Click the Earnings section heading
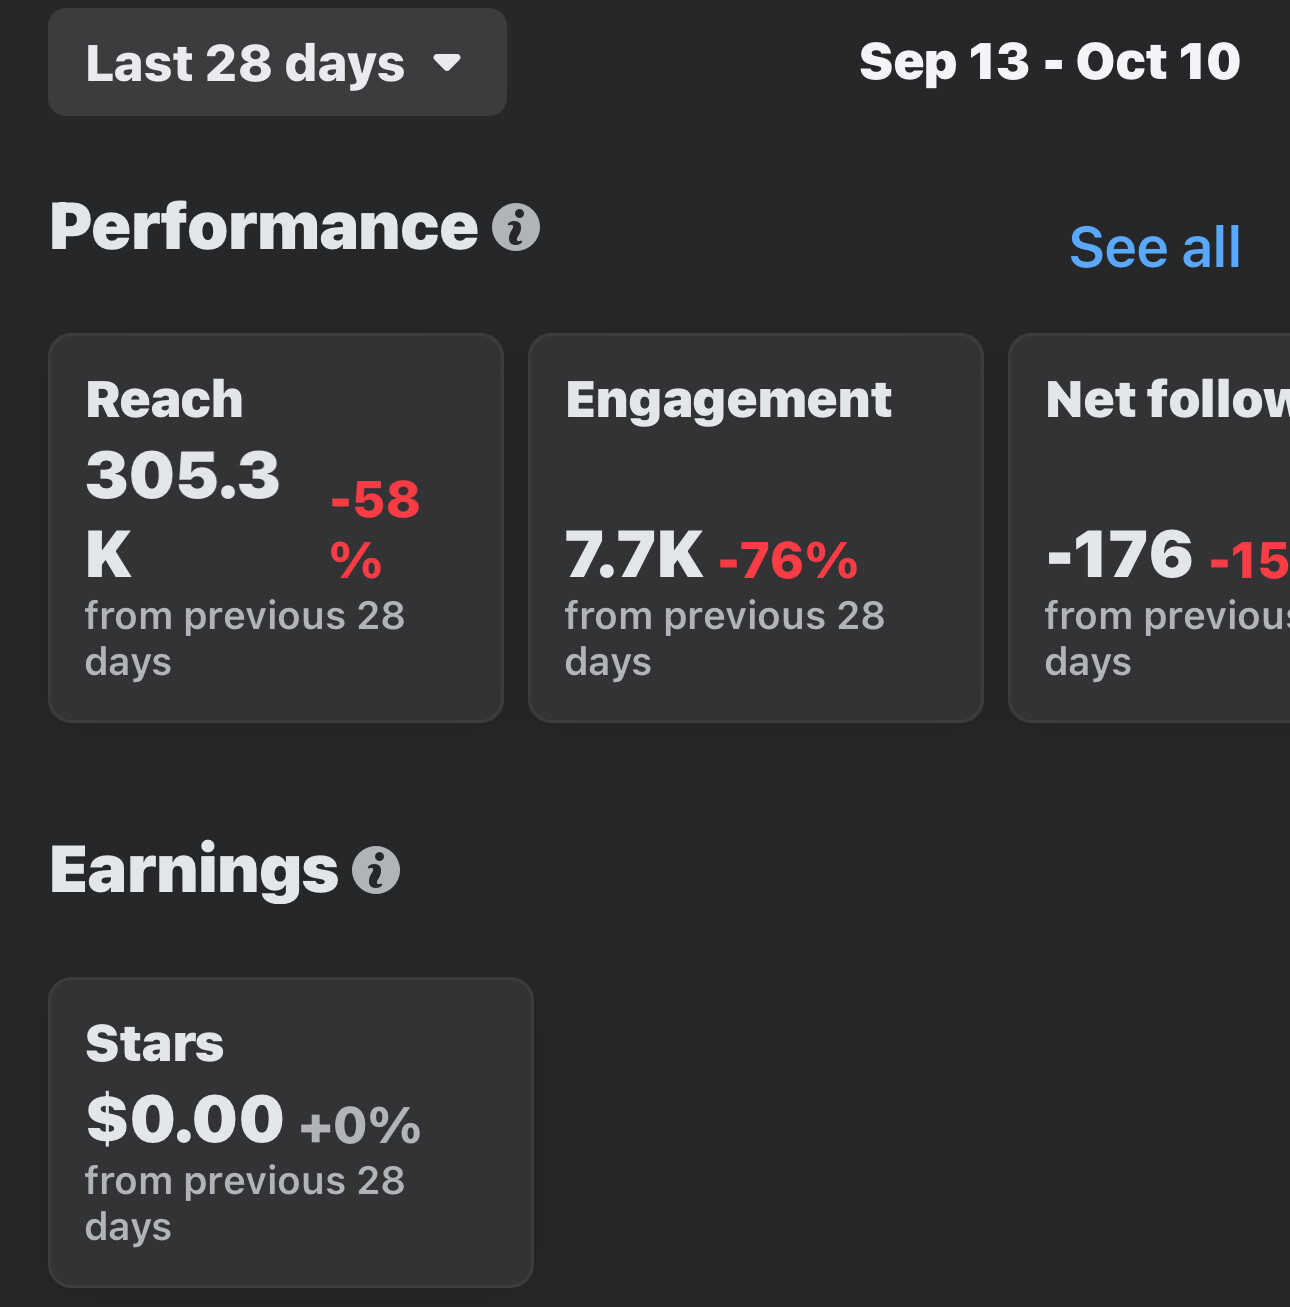Screen dimensions: 1290x1307 (194, 870)
